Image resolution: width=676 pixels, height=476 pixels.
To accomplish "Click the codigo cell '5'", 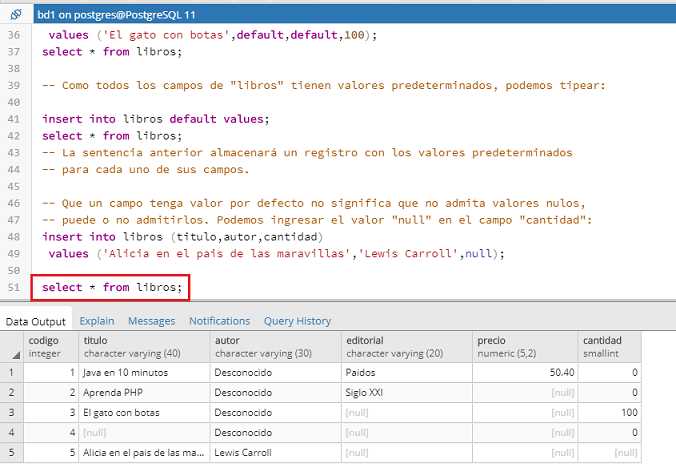I will pos(51,453).
